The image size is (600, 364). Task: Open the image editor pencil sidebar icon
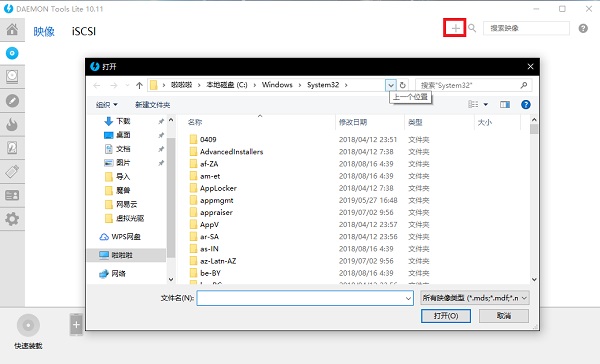point(12,101)
